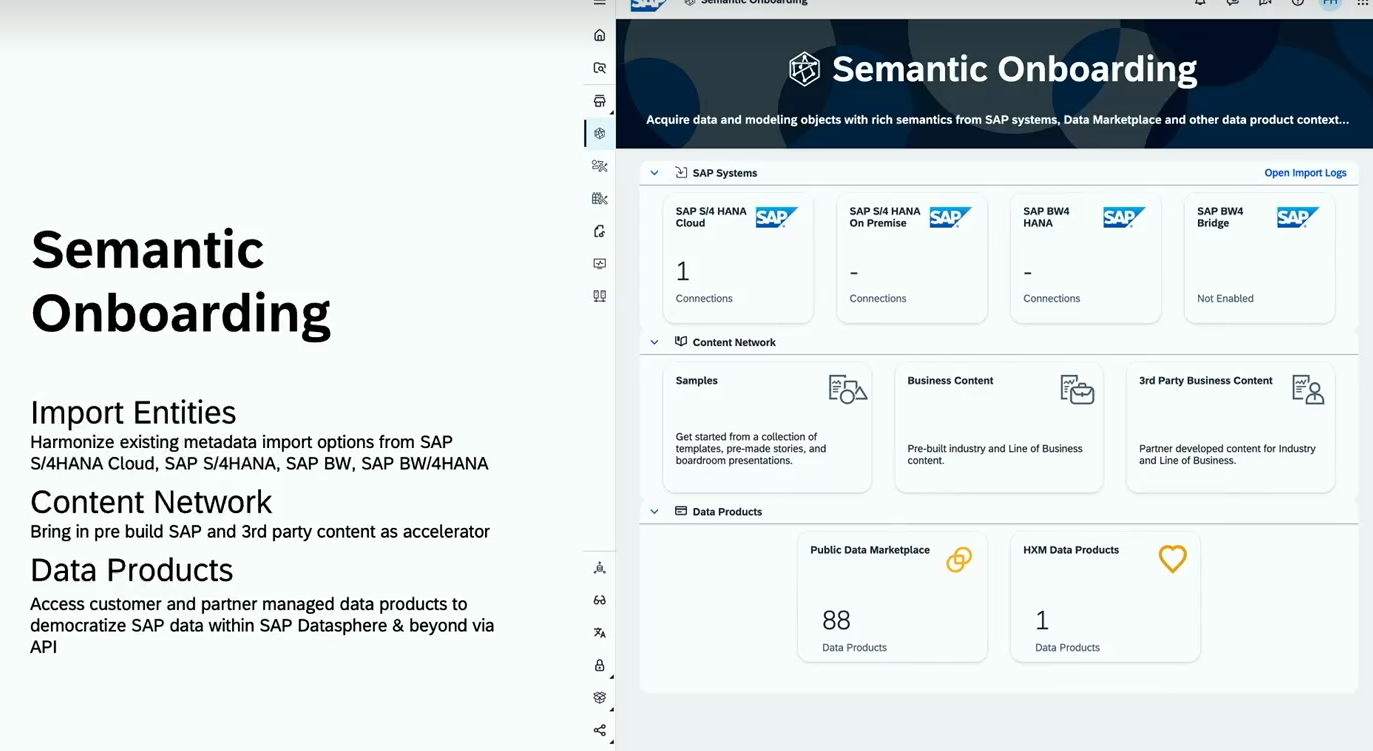Click the FH user avatar
This screenshot has height=751, width=1373.
click(x=1330, y=4)
